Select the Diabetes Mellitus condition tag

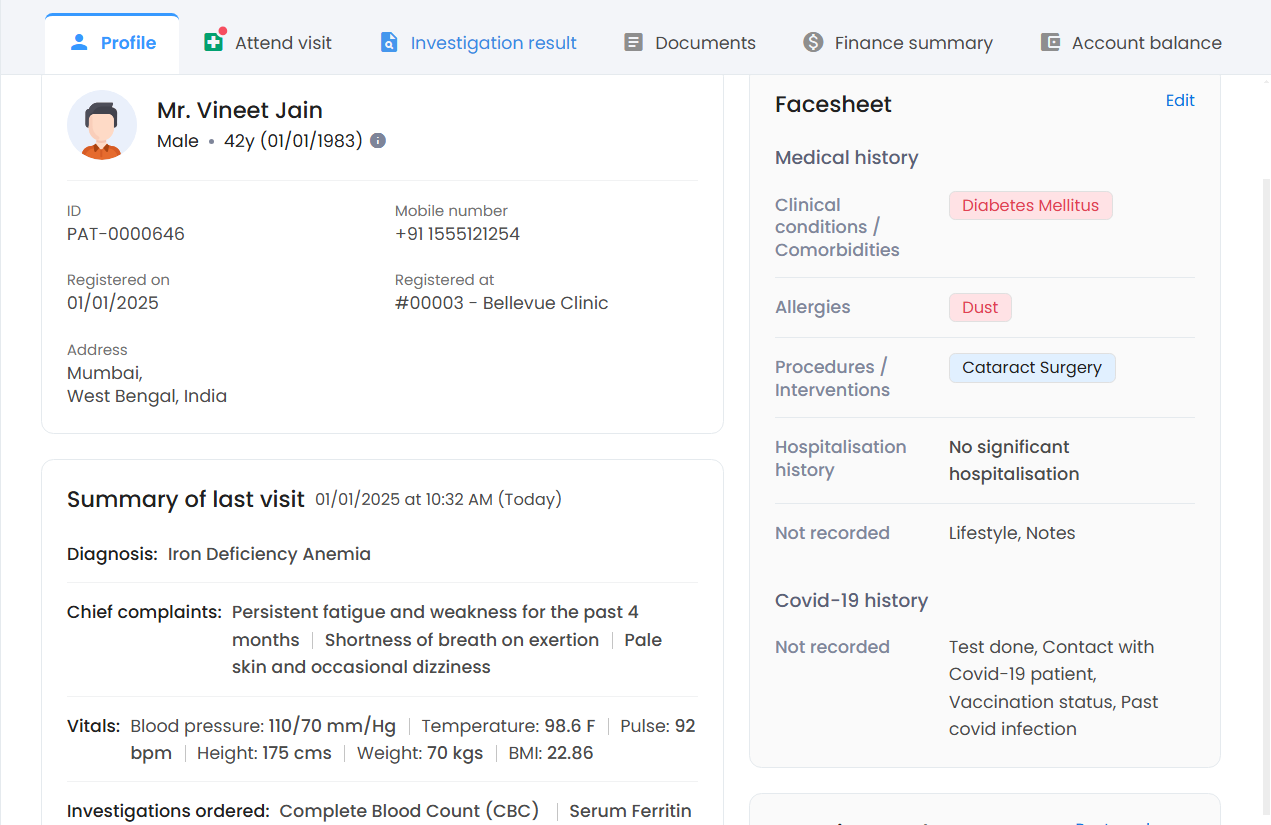tap(1030, 206)
